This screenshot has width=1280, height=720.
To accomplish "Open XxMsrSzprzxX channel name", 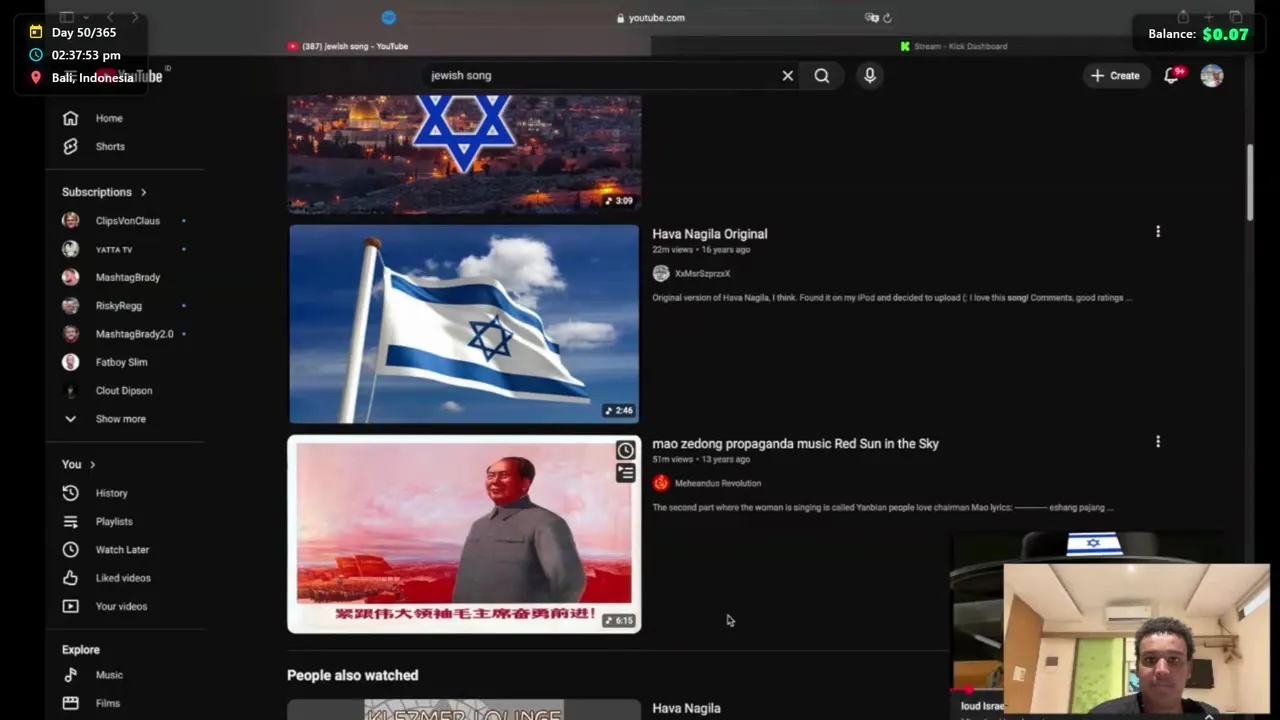I will (702, 273).
